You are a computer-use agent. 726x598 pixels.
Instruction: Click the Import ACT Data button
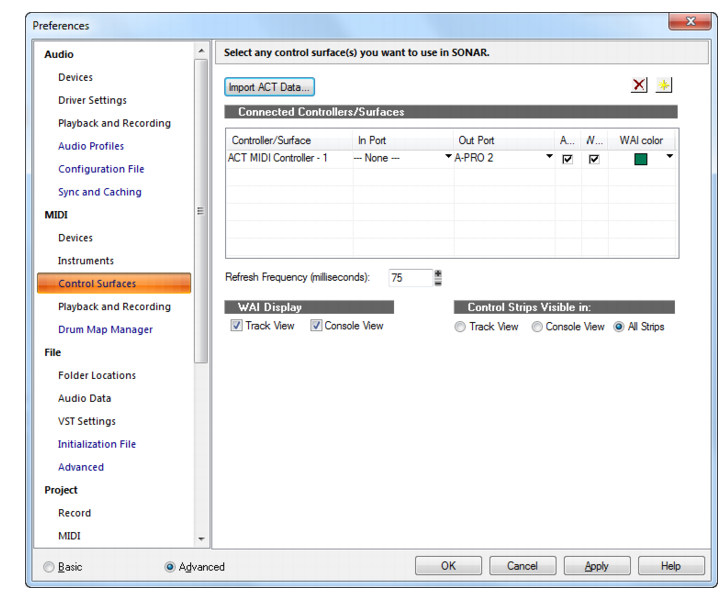coord(269,87)
